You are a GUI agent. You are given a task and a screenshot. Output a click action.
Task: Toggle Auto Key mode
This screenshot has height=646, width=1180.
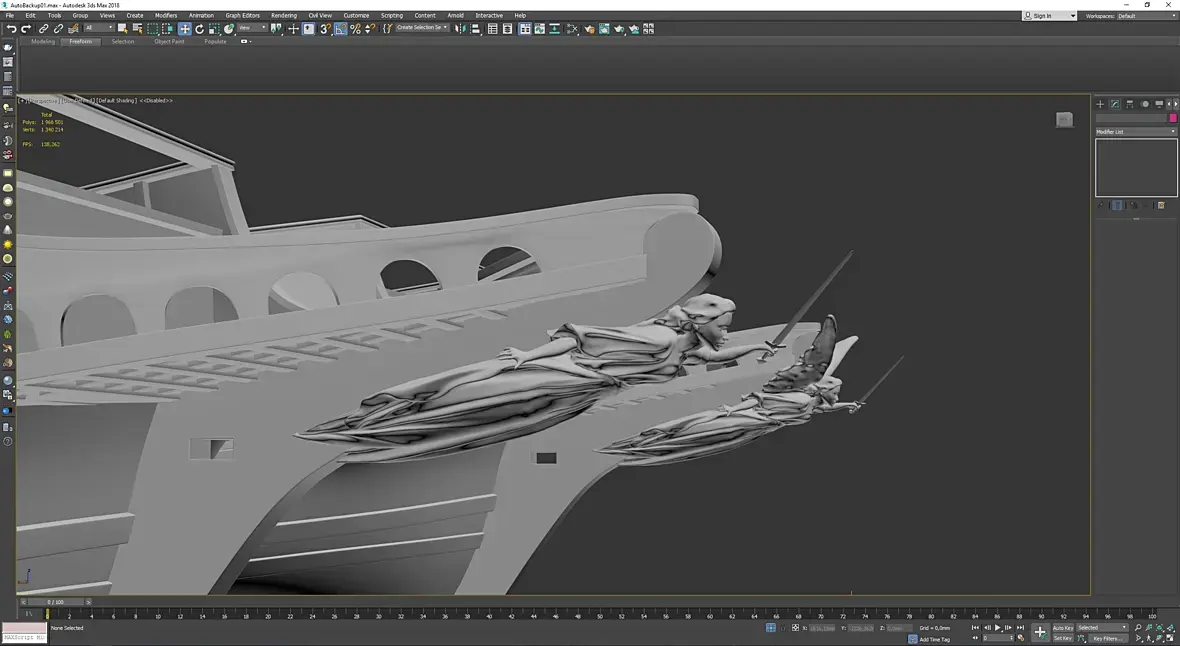(x=1062, y=628)
